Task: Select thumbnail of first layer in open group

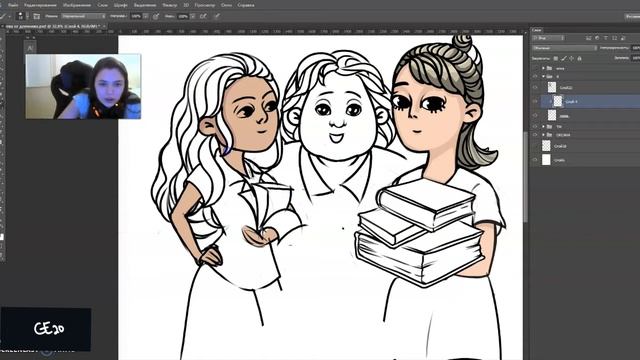Action: click(552, 87)
